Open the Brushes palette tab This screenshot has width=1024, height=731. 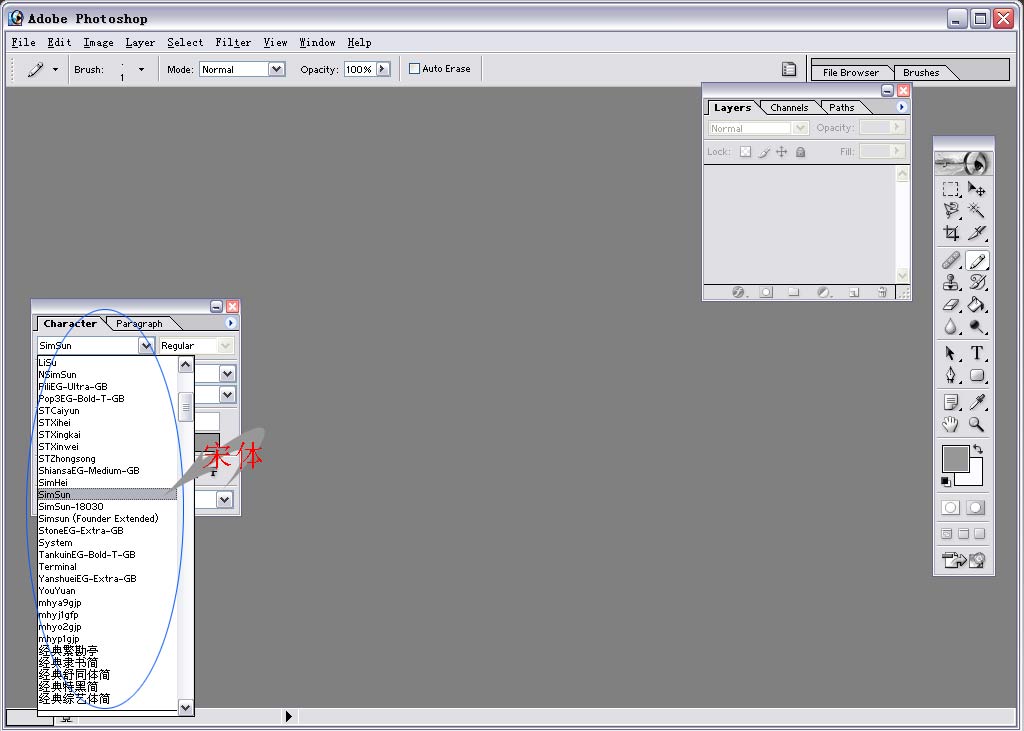pos(921,73)
